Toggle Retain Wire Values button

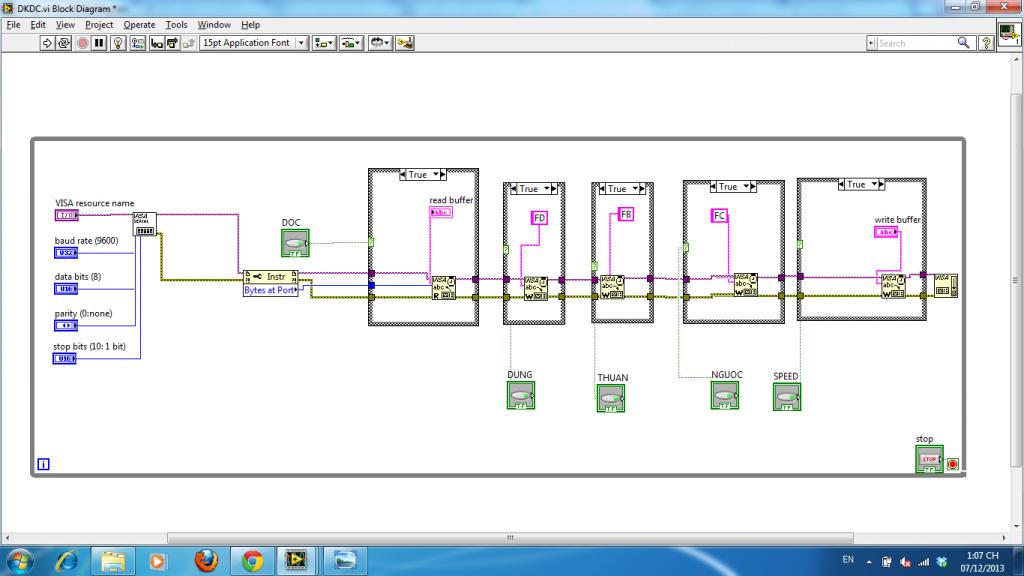coord(138,43)
